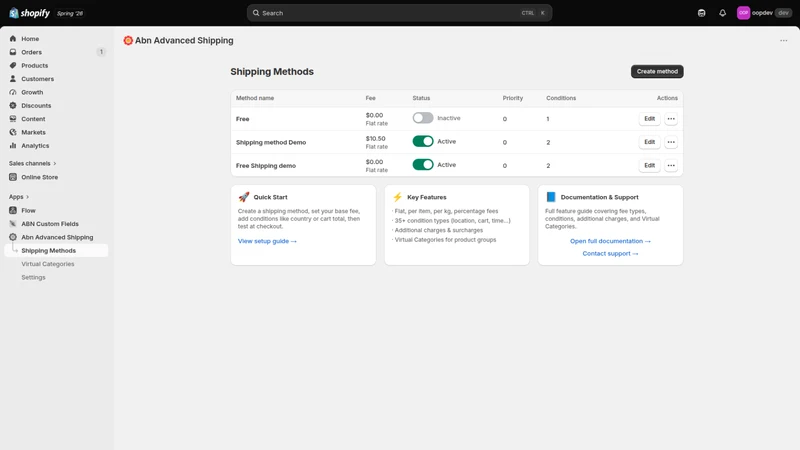800x450 pixels.
Task: Open the Products tag icon
Action: click(13, 65)
